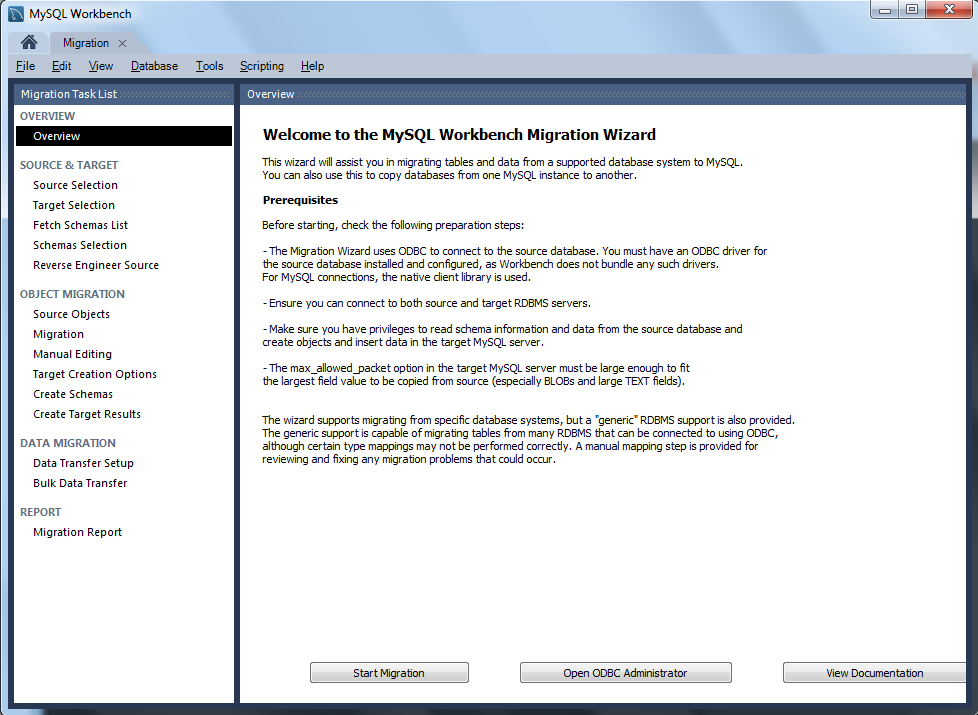Go to Bulk Data Transfer step

click(80, 484)
